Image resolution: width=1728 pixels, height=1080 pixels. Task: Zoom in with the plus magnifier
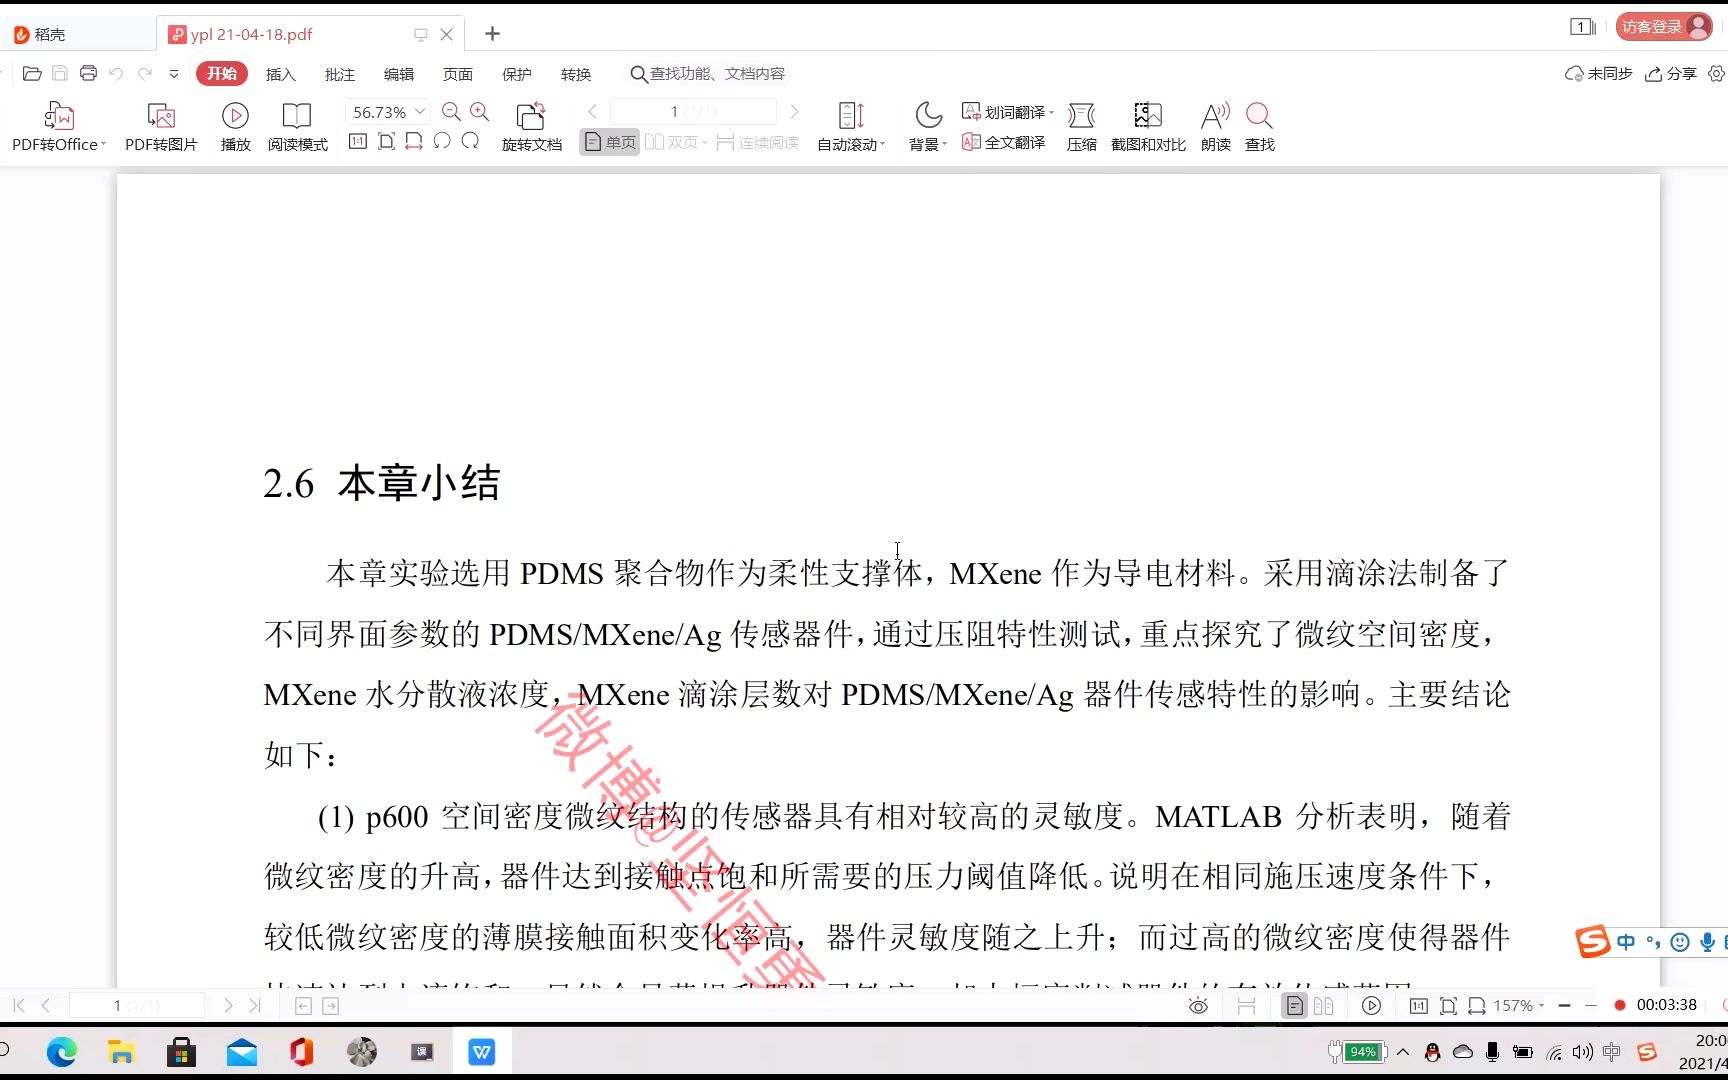[x=480, y=112]
